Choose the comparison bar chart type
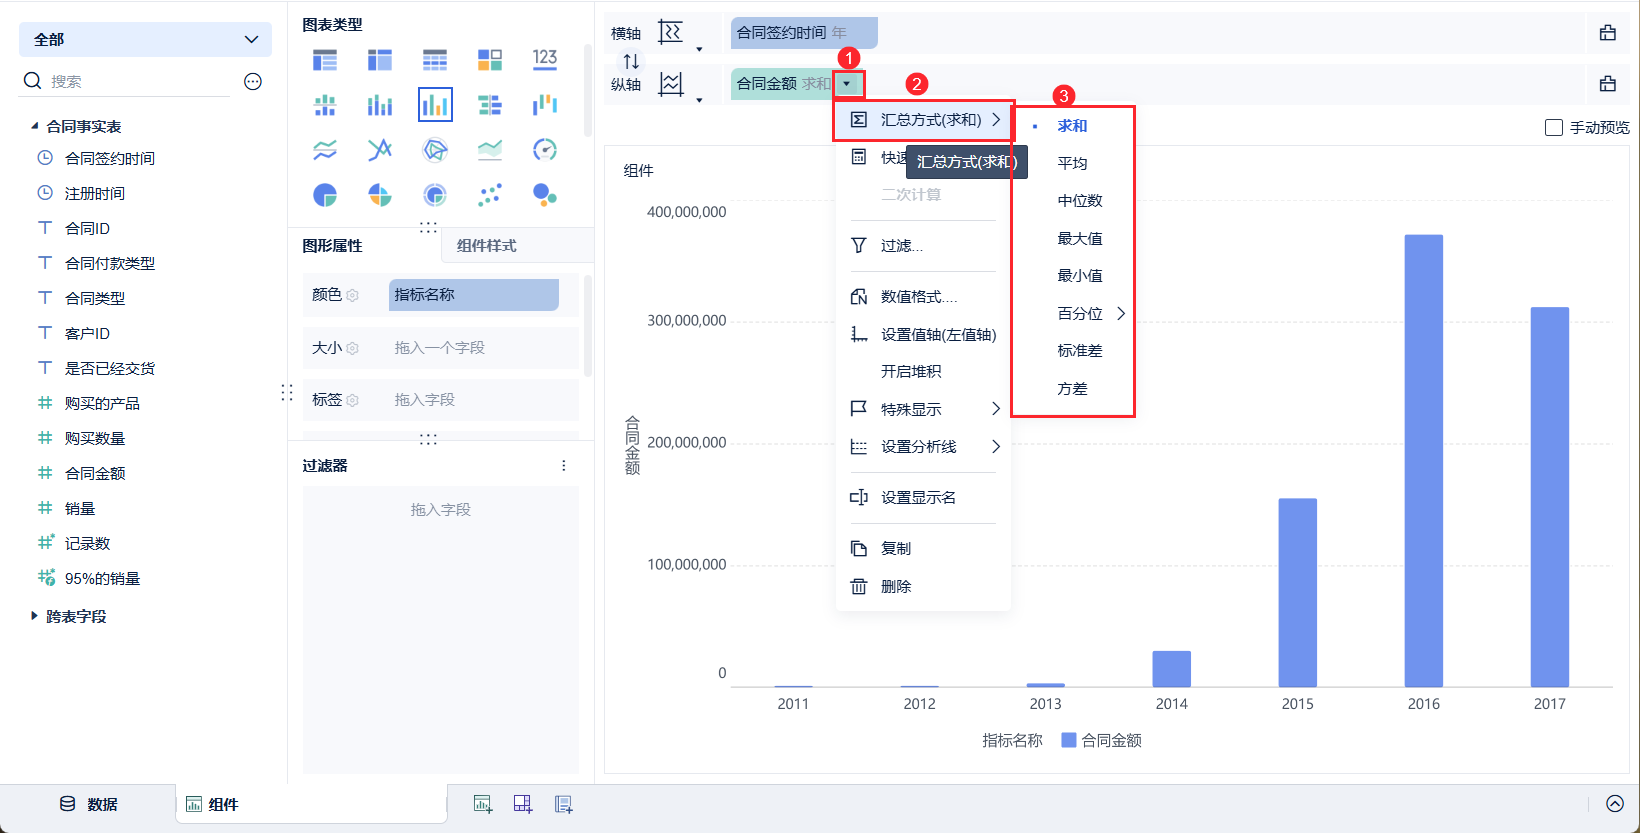The width and height of the screenshot is (1640, 833). [490, 105]
